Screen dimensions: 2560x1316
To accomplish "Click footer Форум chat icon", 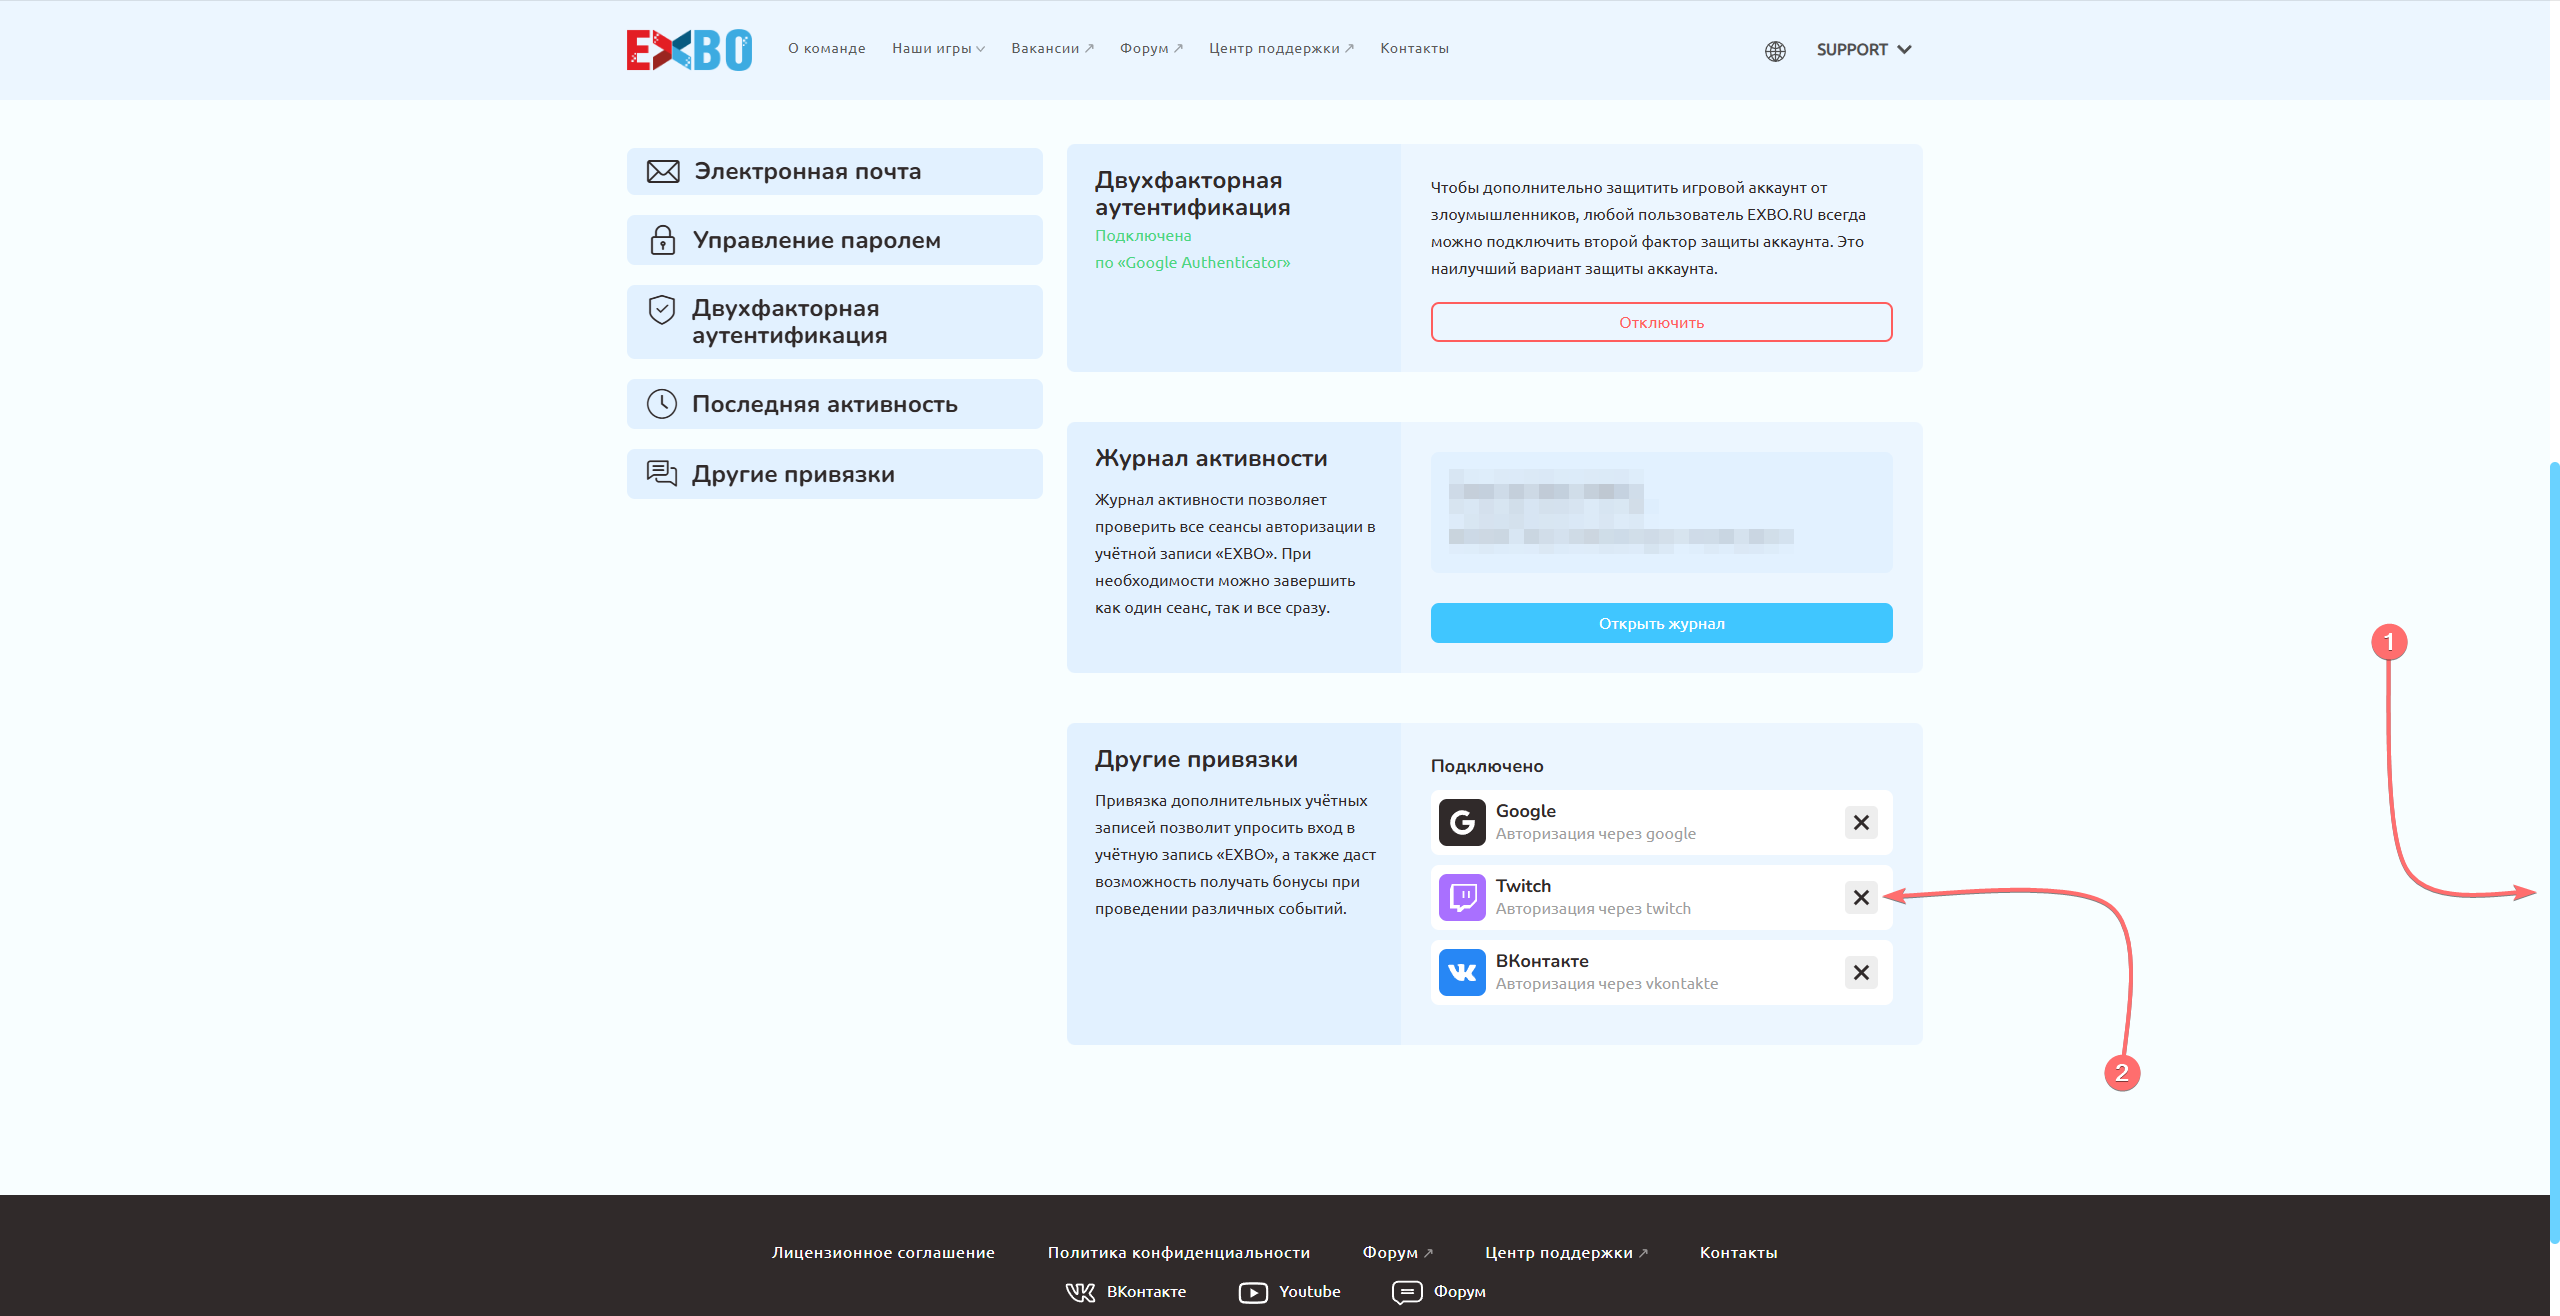I will point(1407,1292).
